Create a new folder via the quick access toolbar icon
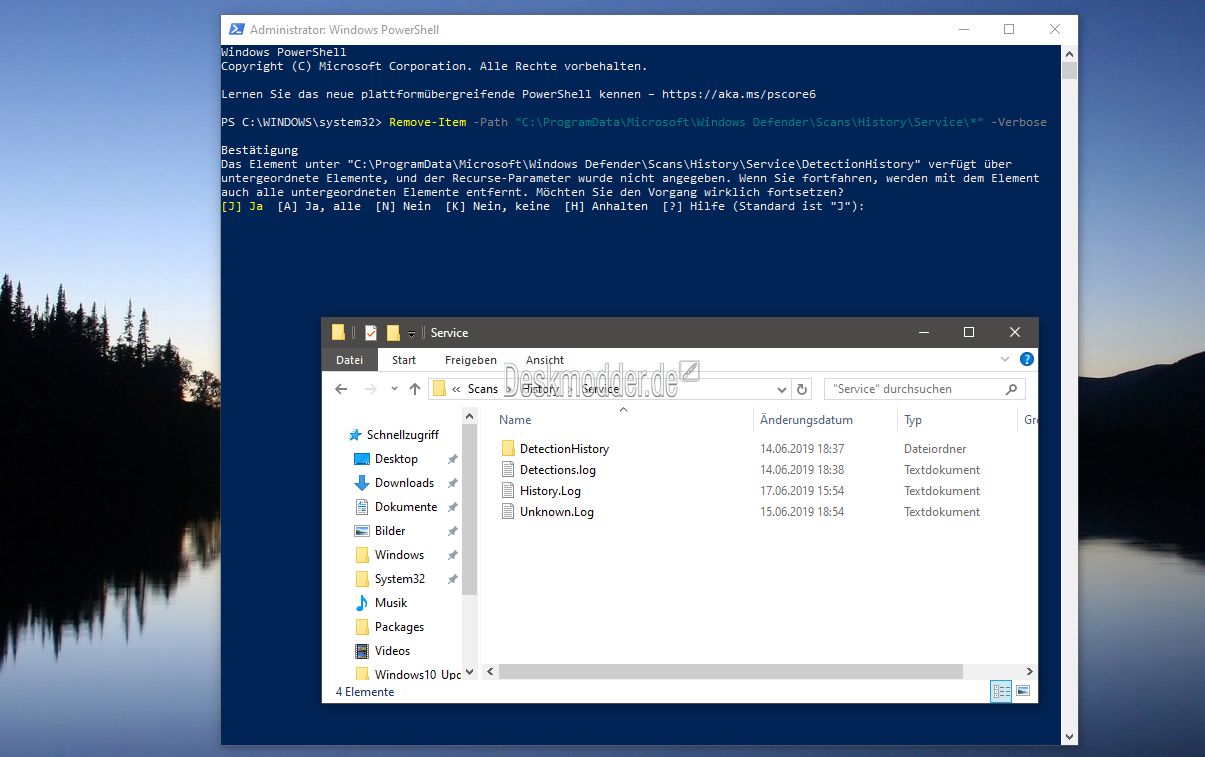Viewport: 1205px width, 757px height. coord(393,332)
